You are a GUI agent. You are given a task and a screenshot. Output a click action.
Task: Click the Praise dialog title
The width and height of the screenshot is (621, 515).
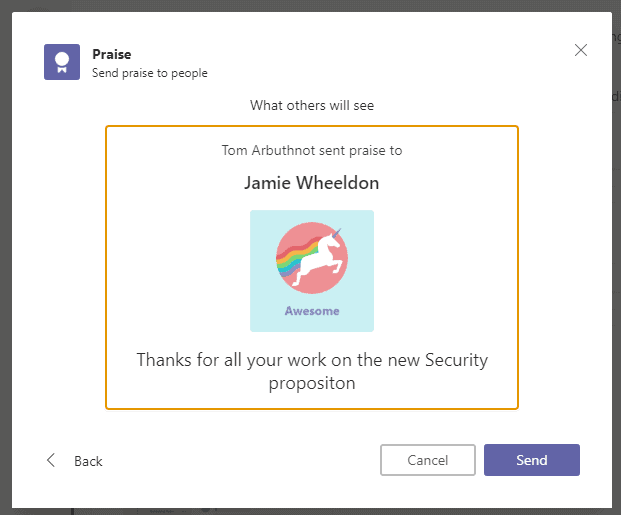click(112, 54)
